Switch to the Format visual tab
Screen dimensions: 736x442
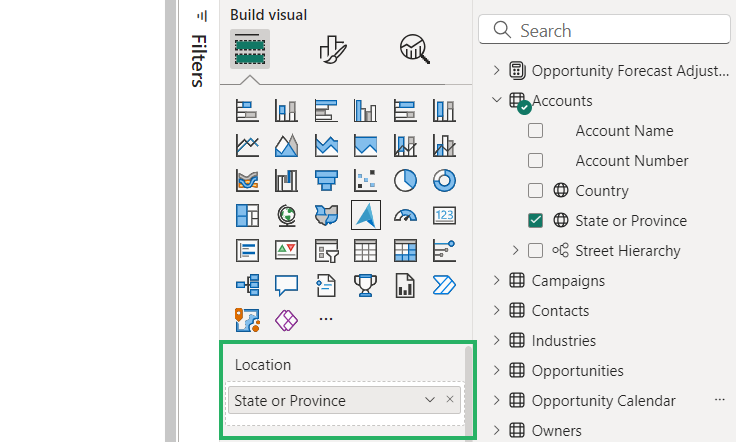(332, 48)
